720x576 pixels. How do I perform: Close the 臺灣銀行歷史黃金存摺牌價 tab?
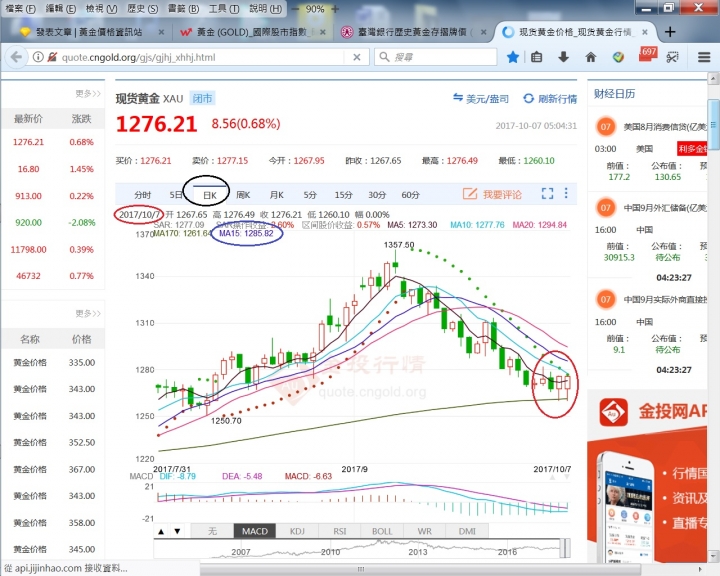pos(484,32)
